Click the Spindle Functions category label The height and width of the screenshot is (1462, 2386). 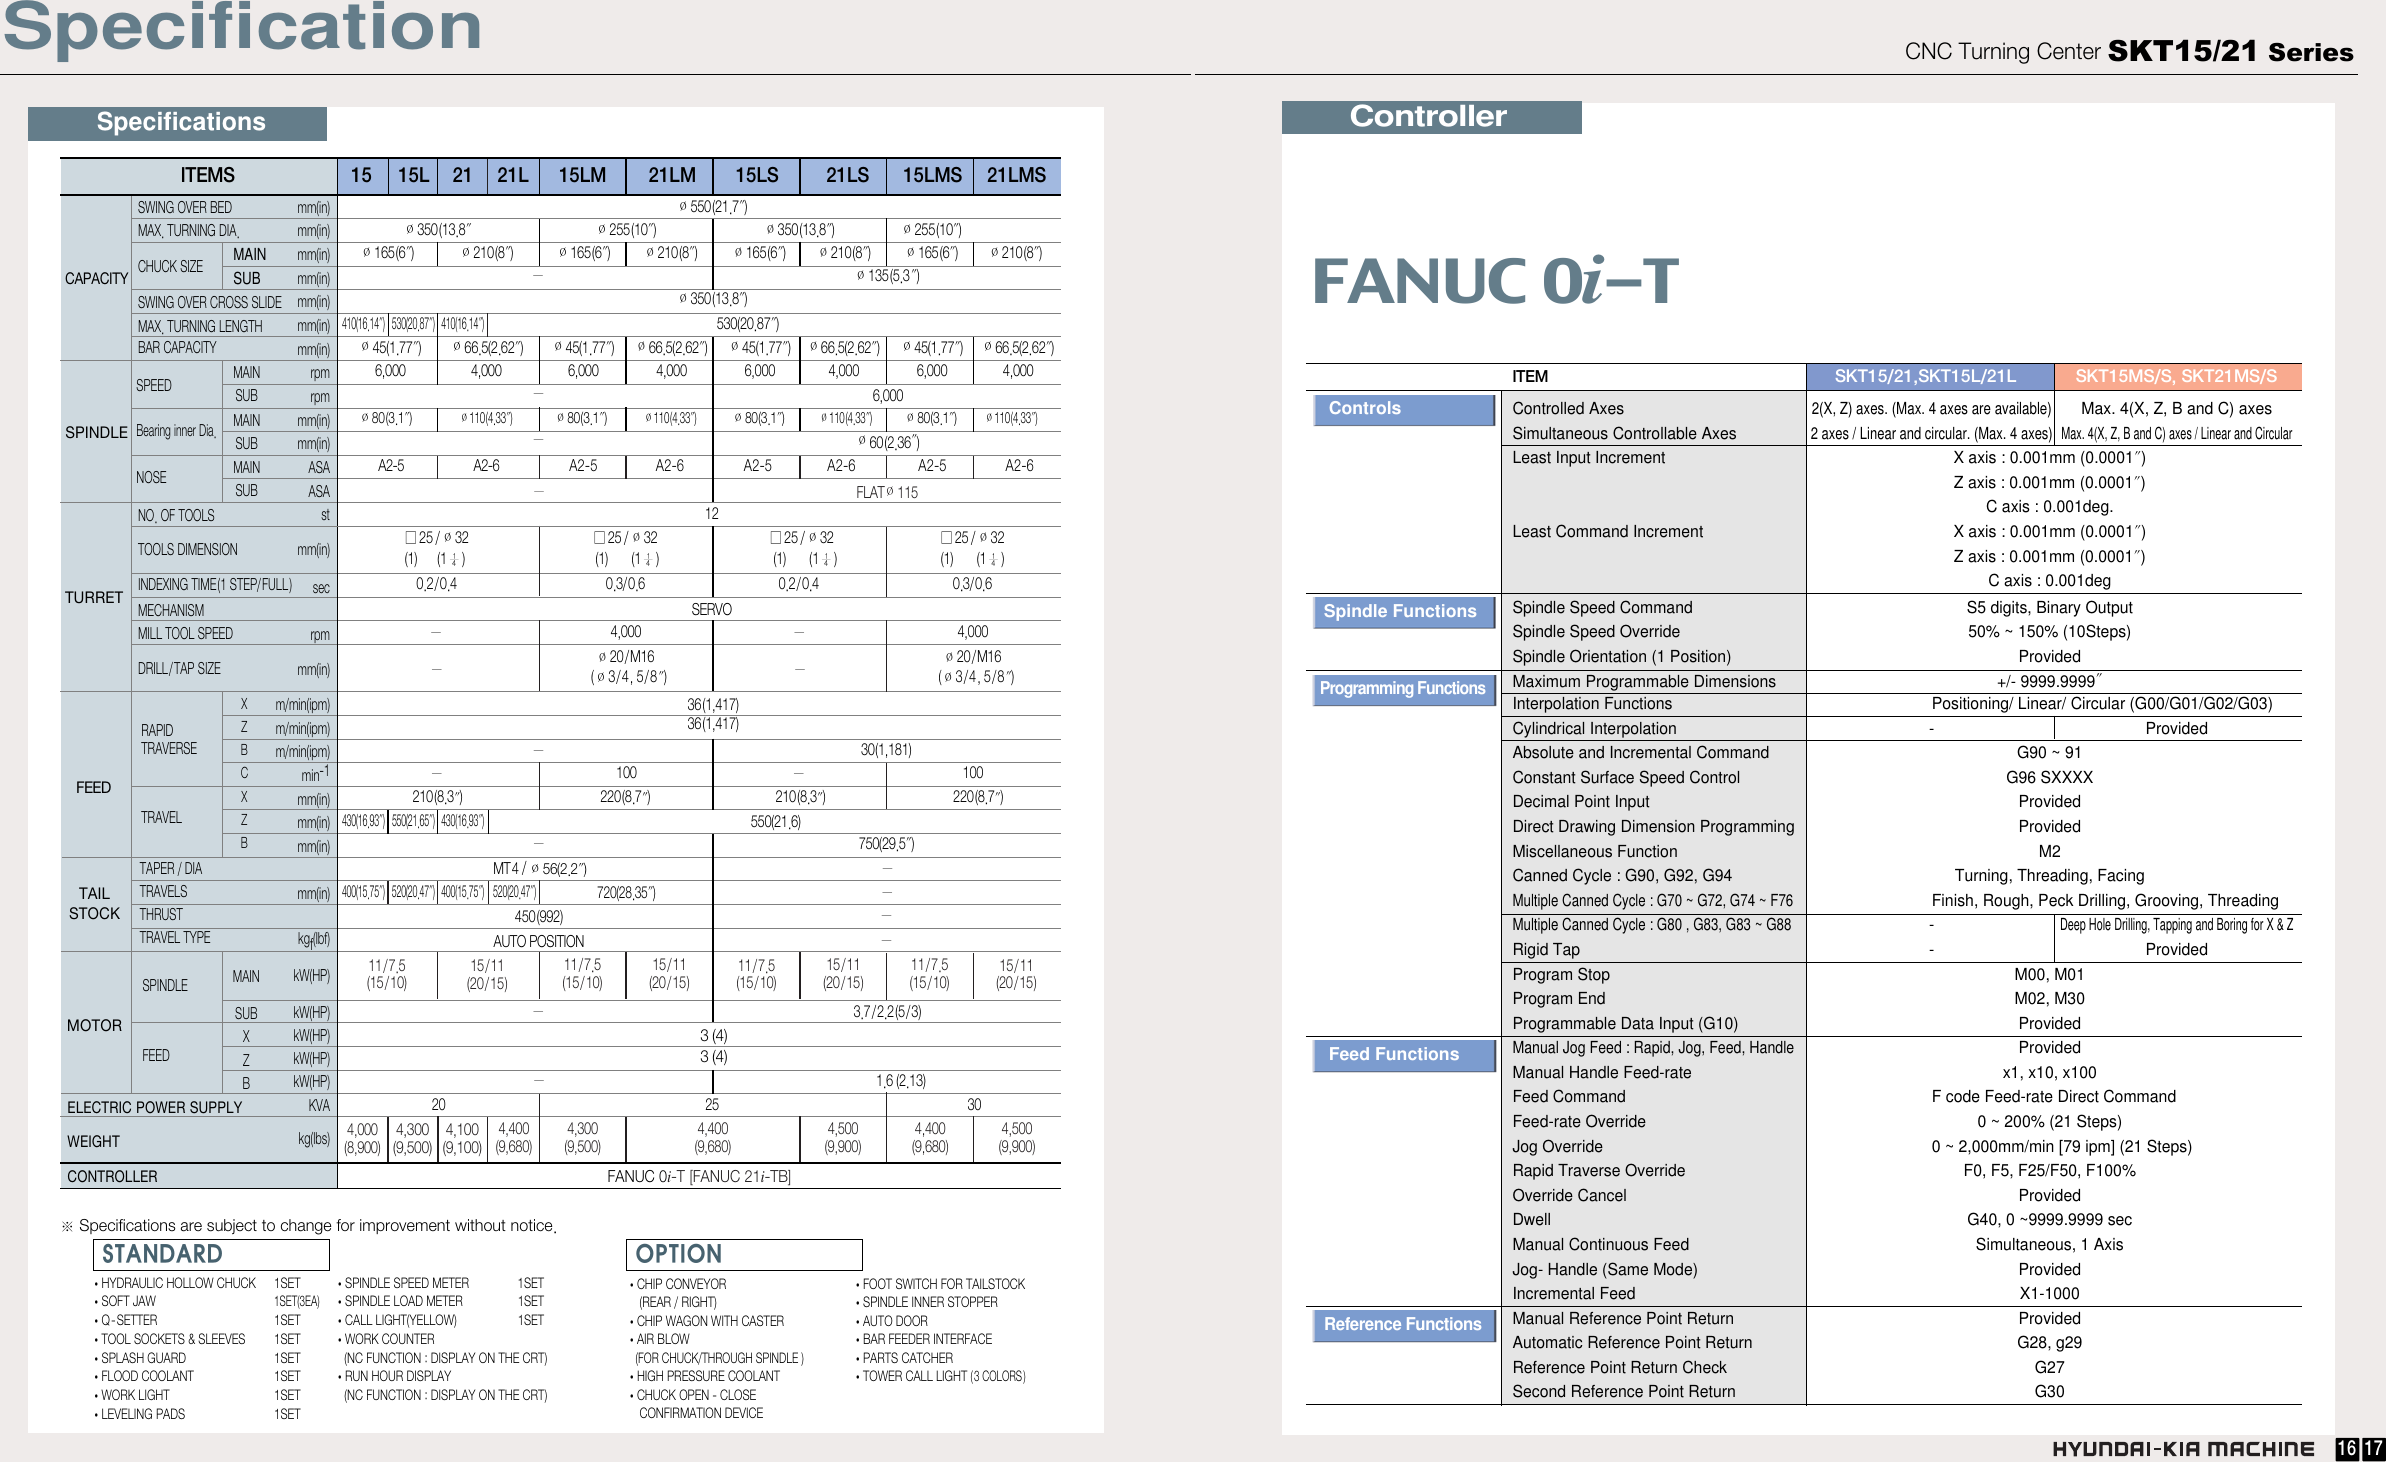[1403, 611]
